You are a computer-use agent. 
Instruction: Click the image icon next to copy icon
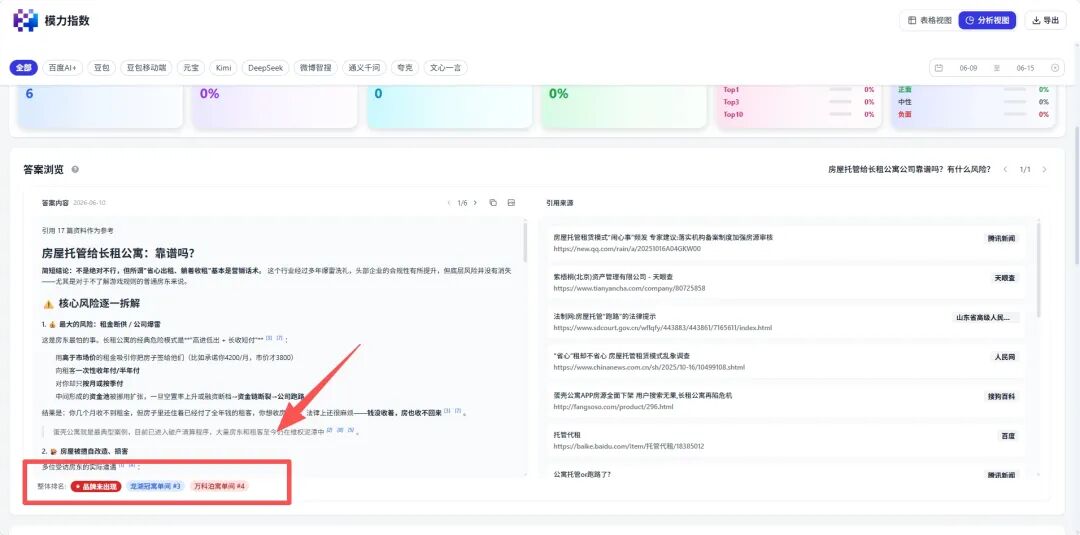(x=511, y=203)
